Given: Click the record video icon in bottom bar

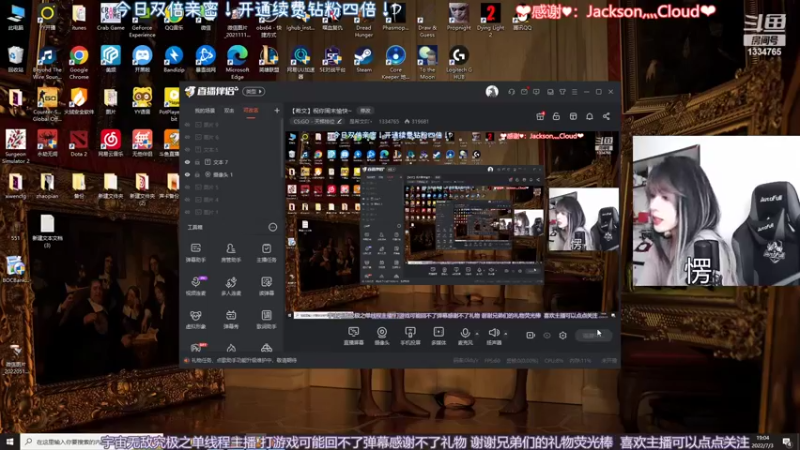Looking at the screenshot, I should pyautogui.click(x=531, y=335).
